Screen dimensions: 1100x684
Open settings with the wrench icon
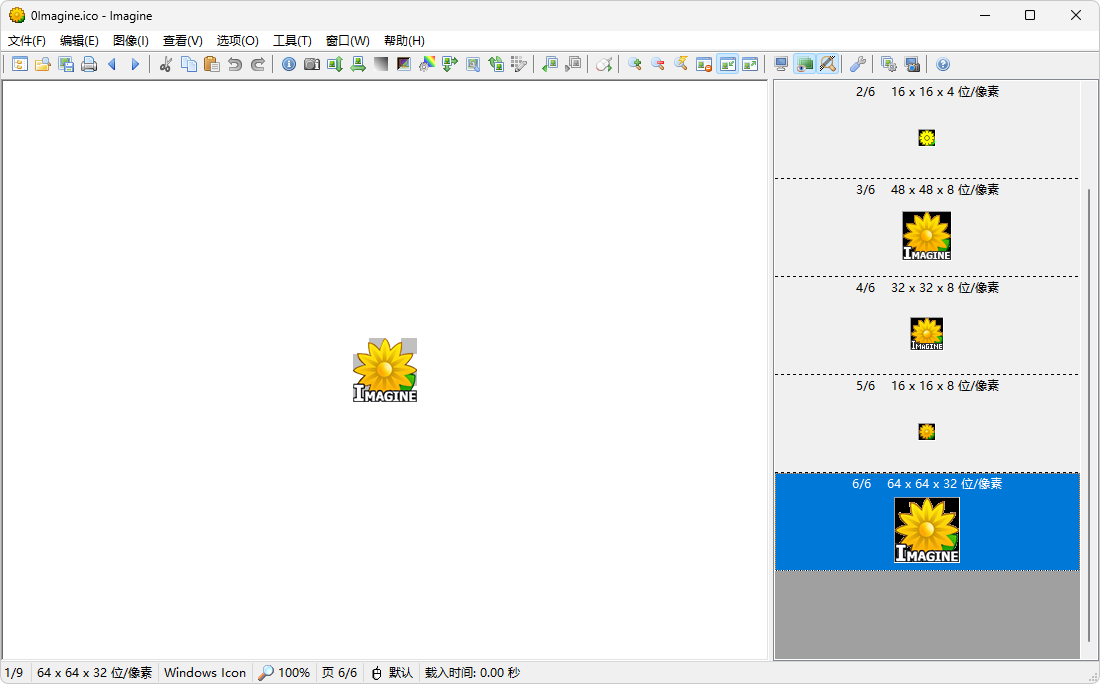857,65
